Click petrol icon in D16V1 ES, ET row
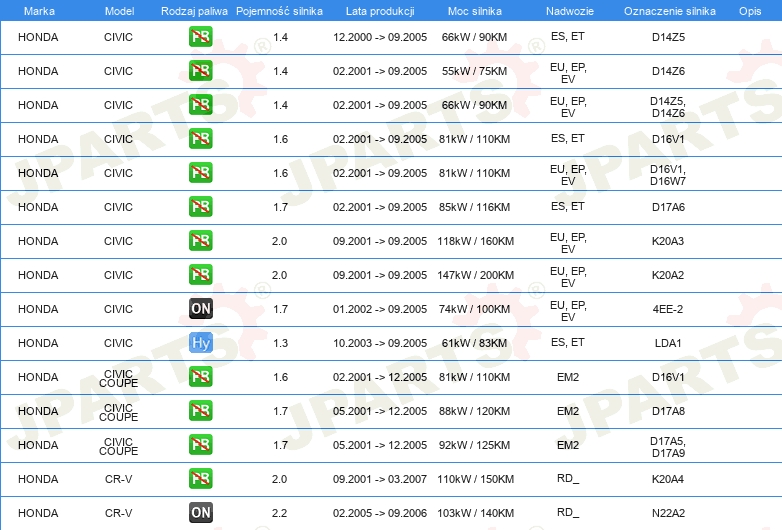Viewport: 782px width, 530px height. [200, 139]
